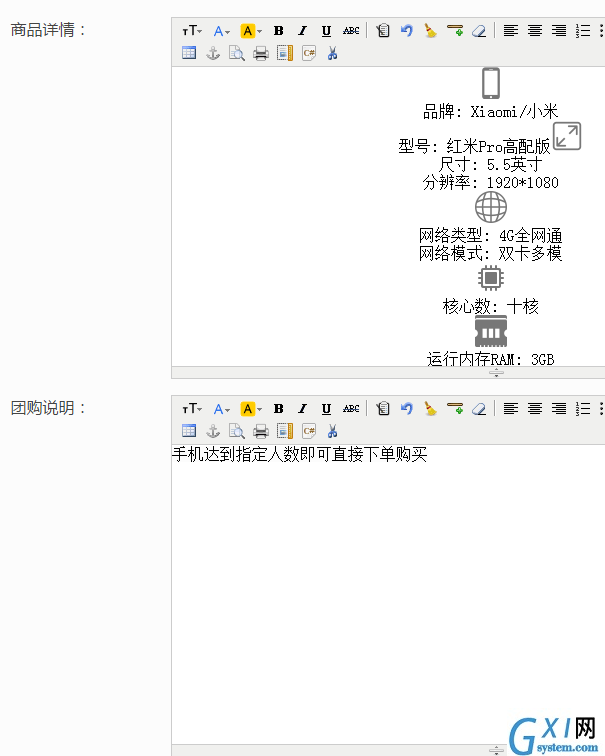Click text '网络类型: 4G全网通'
This screenshot has height=756, width=605.
point(491,236)
